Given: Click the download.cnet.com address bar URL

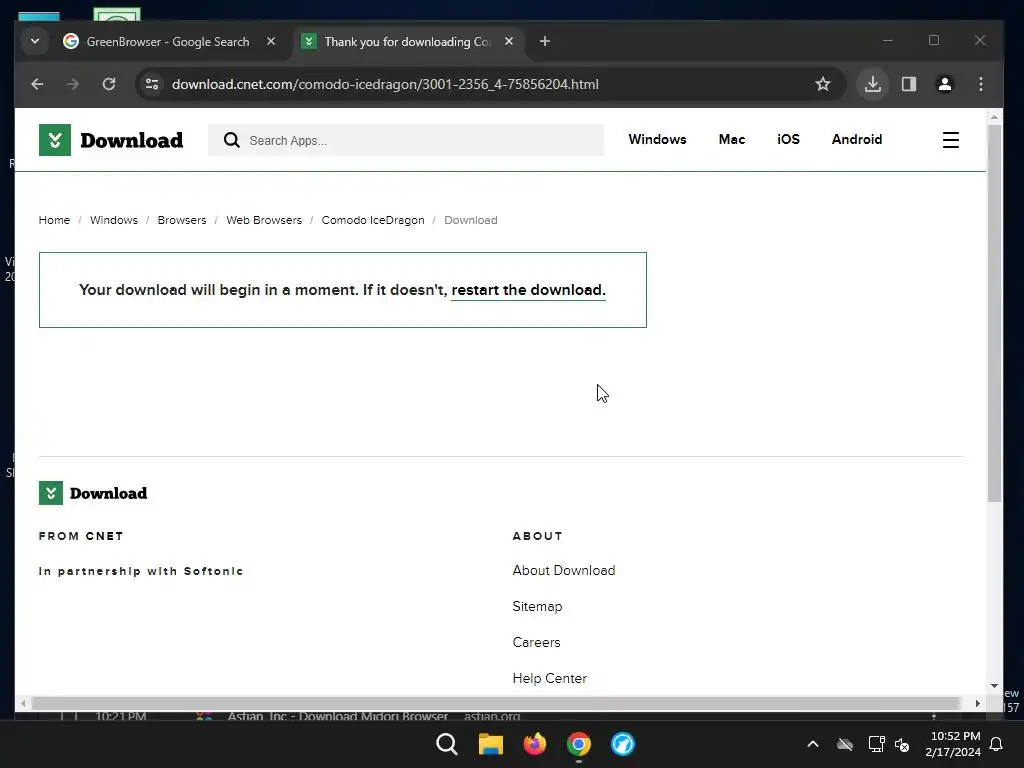Looking at the screenshot, I should pyautogui.click(x=385, y=84).
